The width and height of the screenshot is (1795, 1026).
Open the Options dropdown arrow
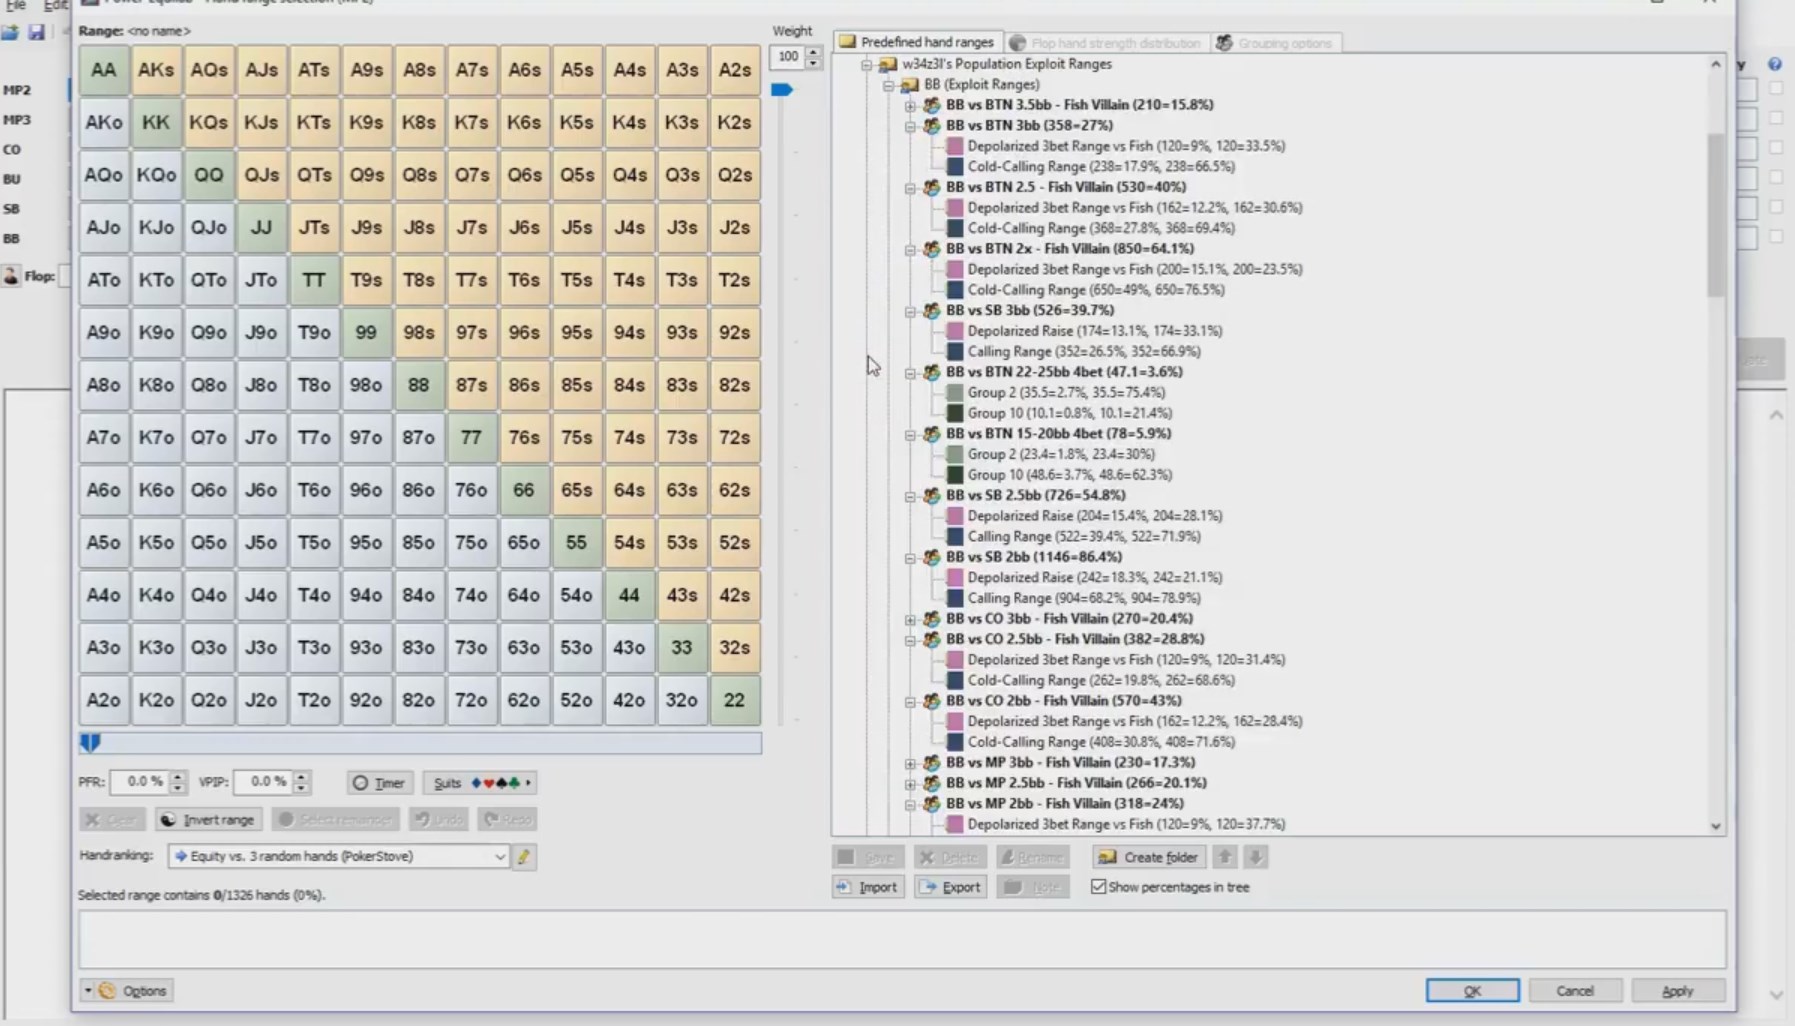[88, 991]
